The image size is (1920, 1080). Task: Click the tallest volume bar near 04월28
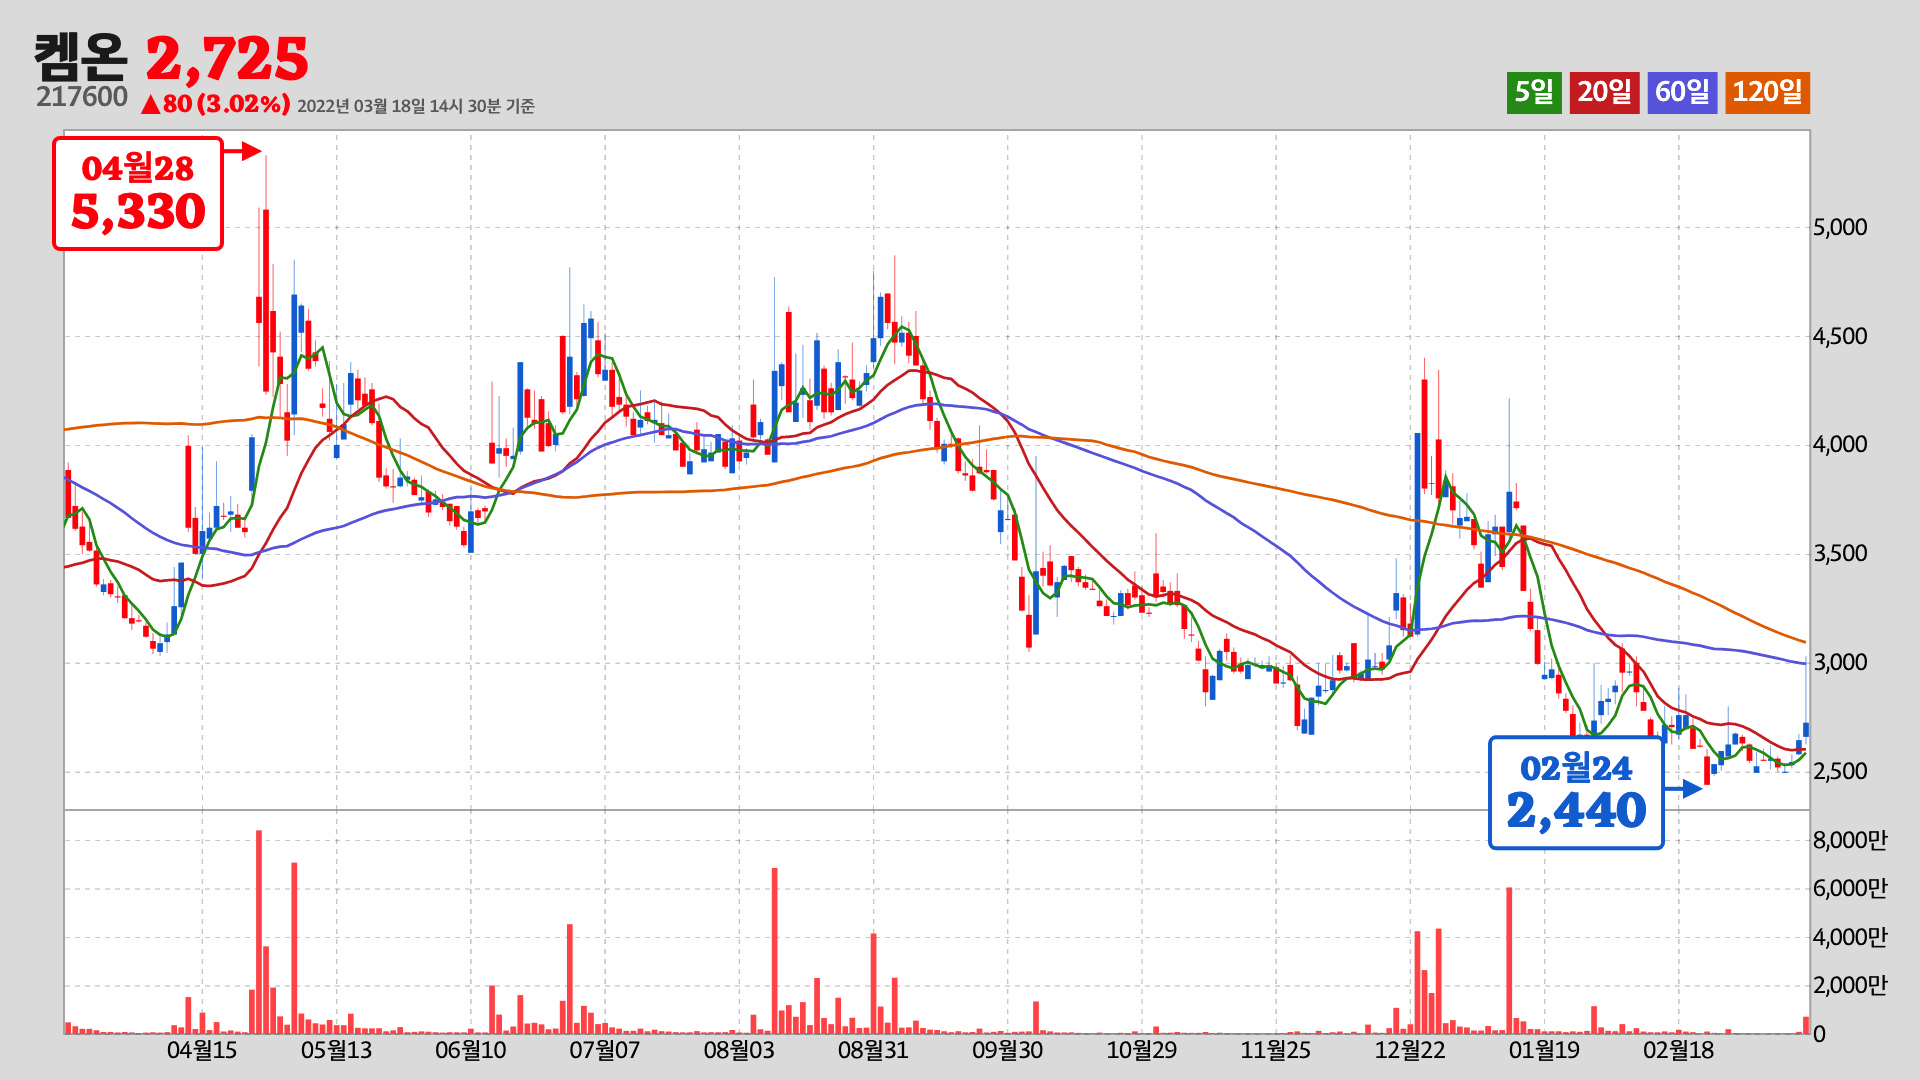pos(259,932)
